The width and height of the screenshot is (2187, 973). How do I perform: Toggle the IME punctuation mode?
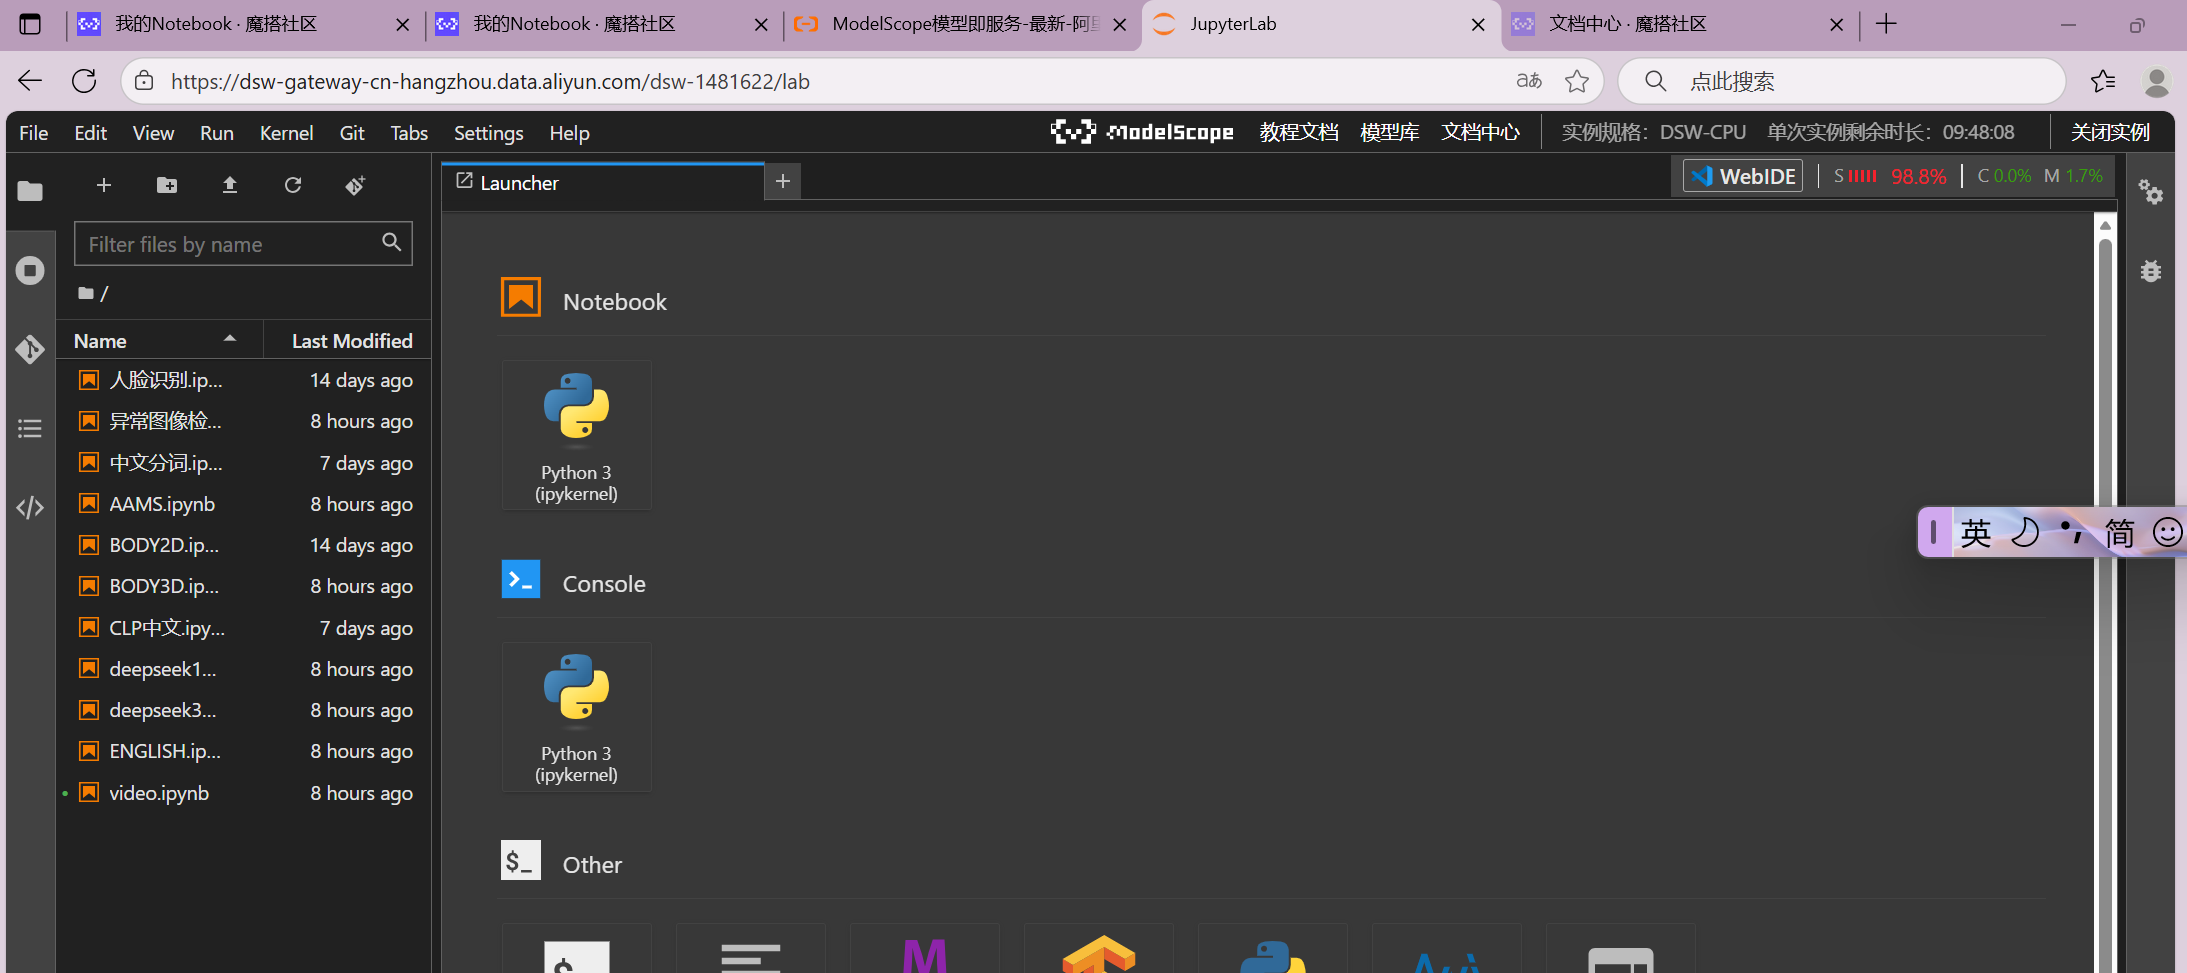coord(2072,531)
